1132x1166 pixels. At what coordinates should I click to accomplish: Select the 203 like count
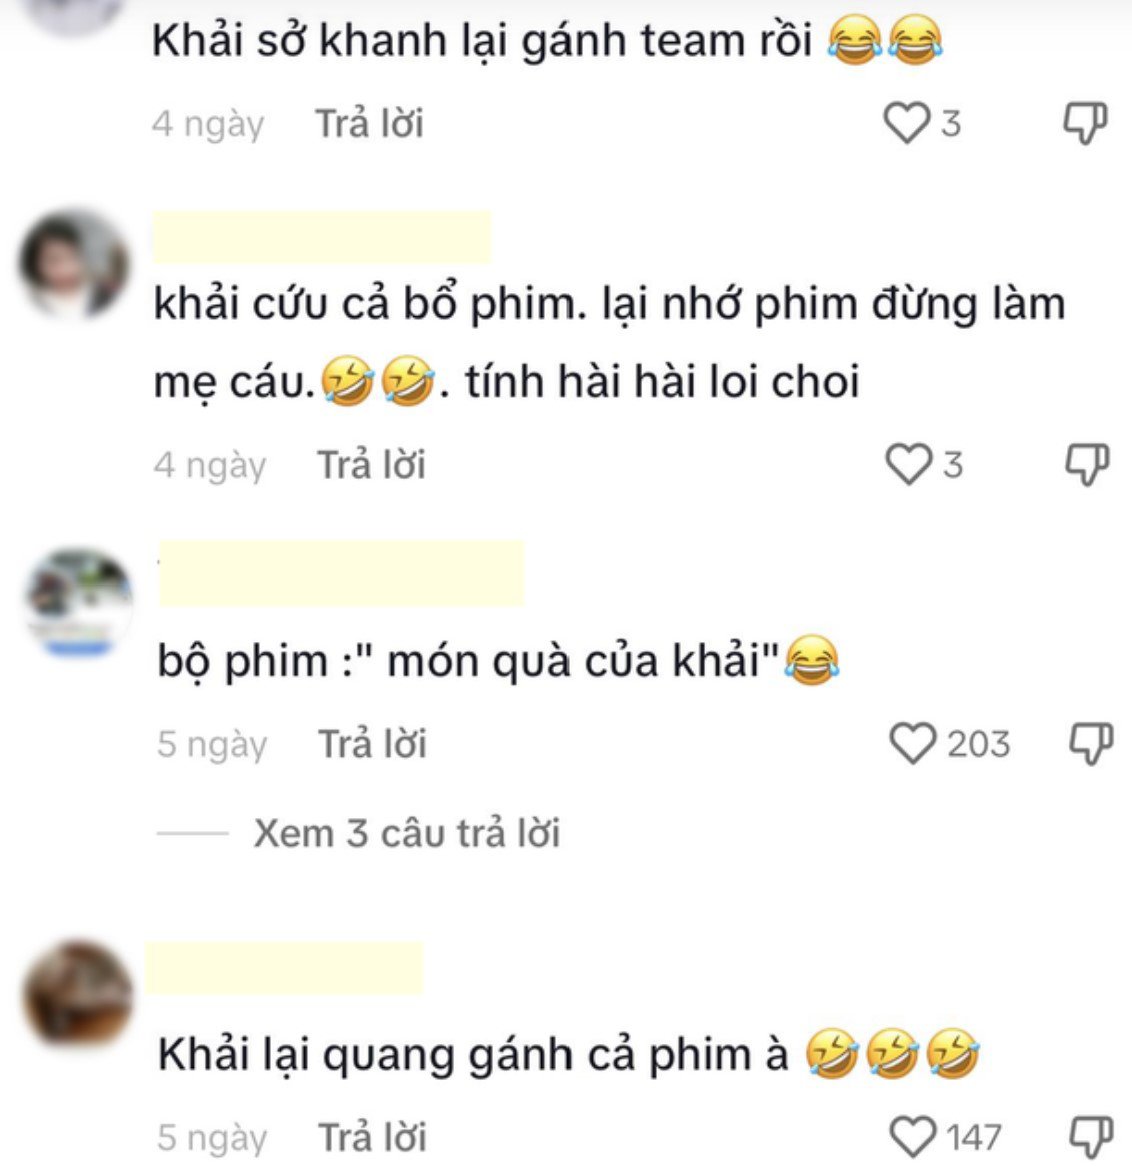[x=978, y=744]
